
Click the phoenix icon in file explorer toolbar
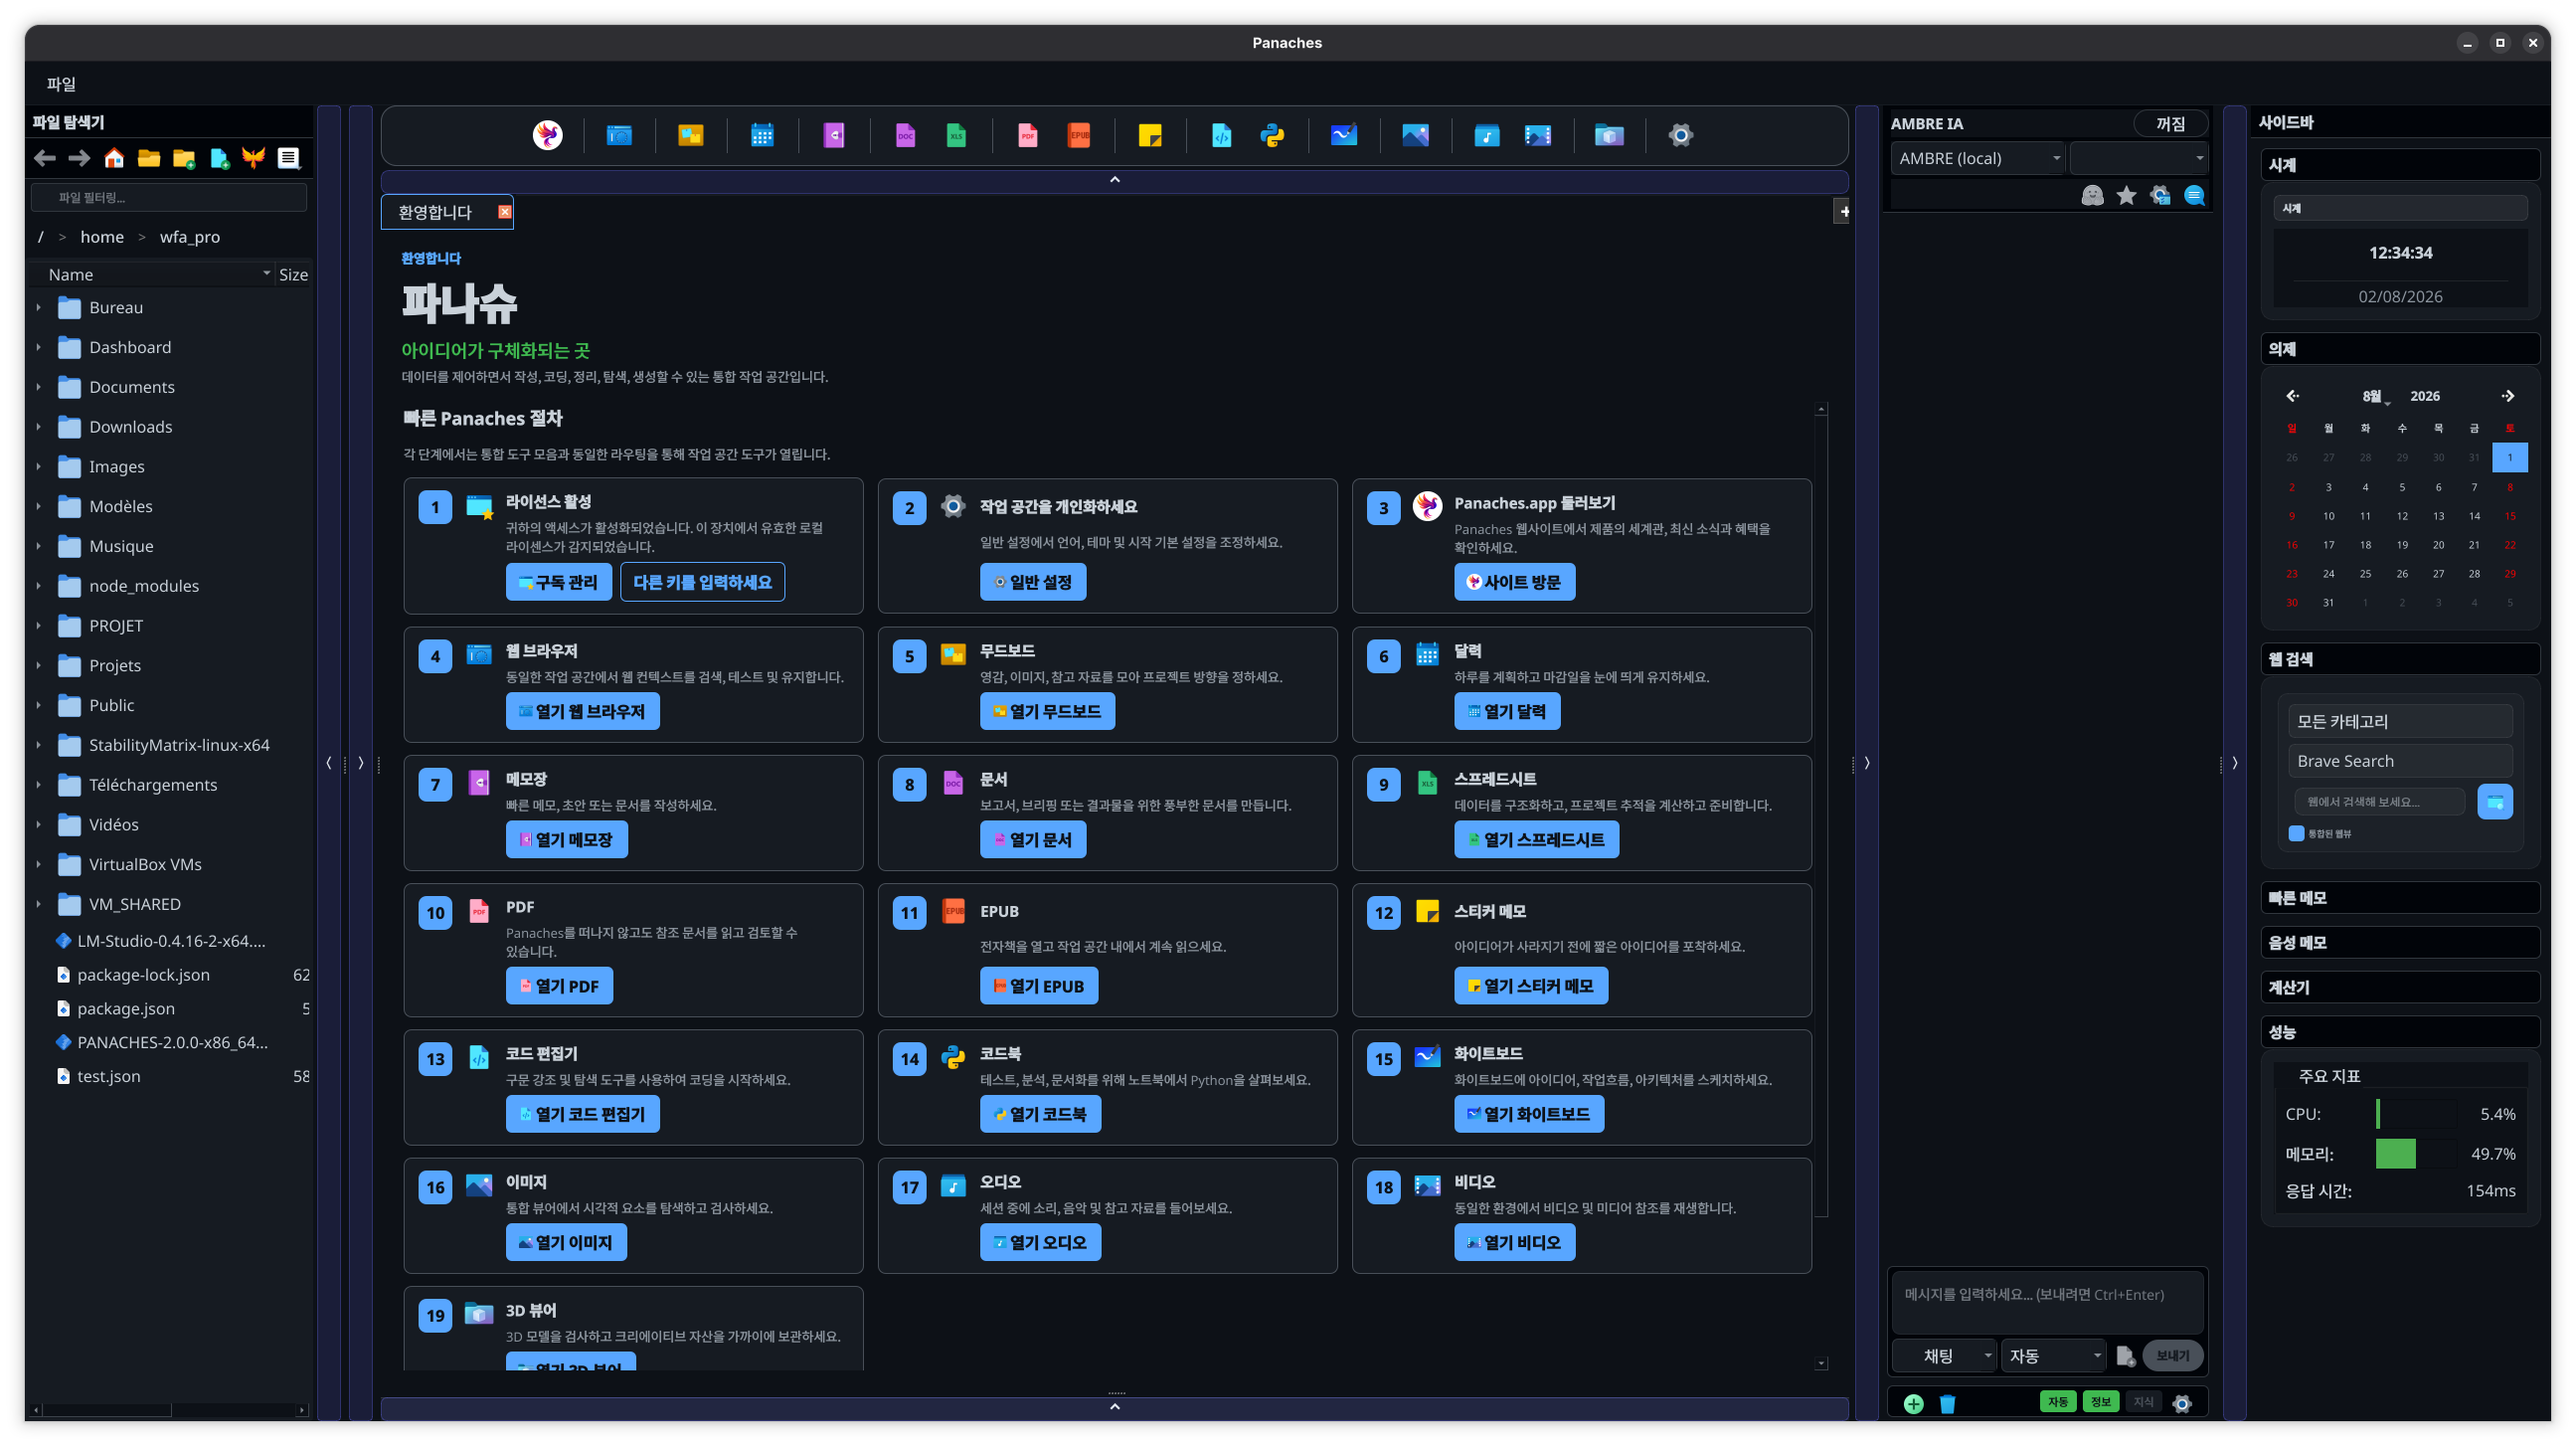point(254,158)
